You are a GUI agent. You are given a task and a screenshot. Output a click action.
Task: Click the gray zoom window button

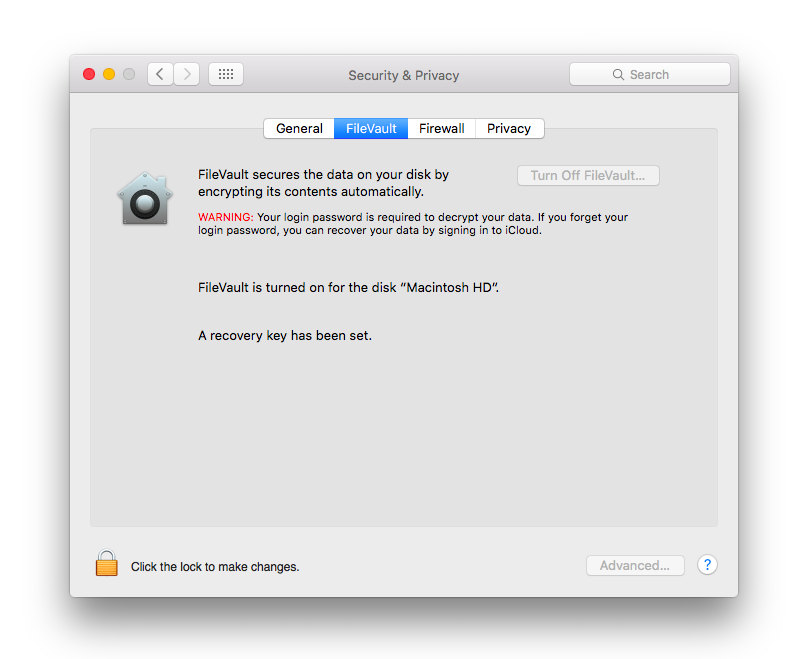click(129, 74)
